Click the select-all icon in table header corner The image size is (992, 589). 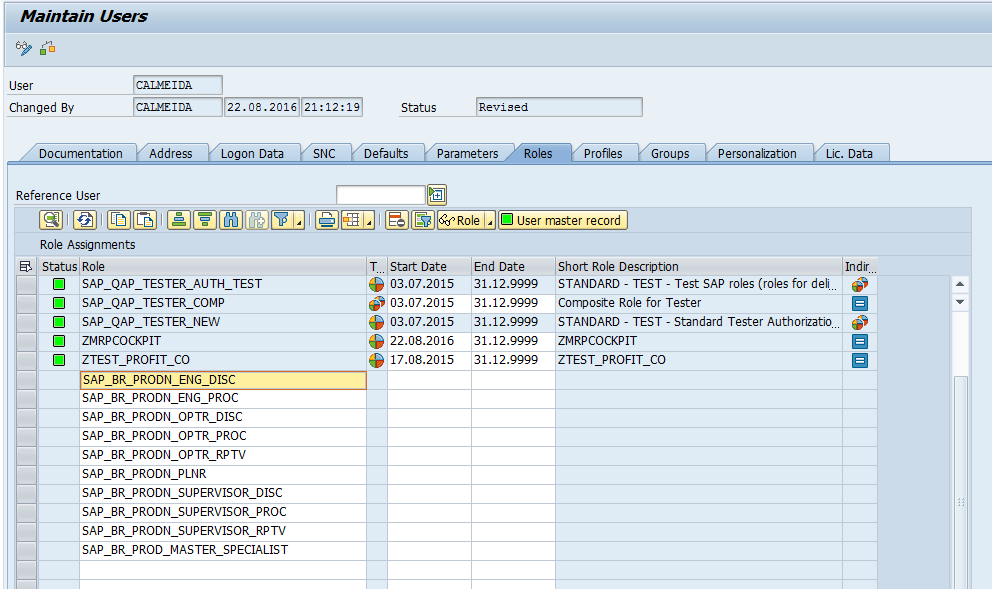pos(26,266)
